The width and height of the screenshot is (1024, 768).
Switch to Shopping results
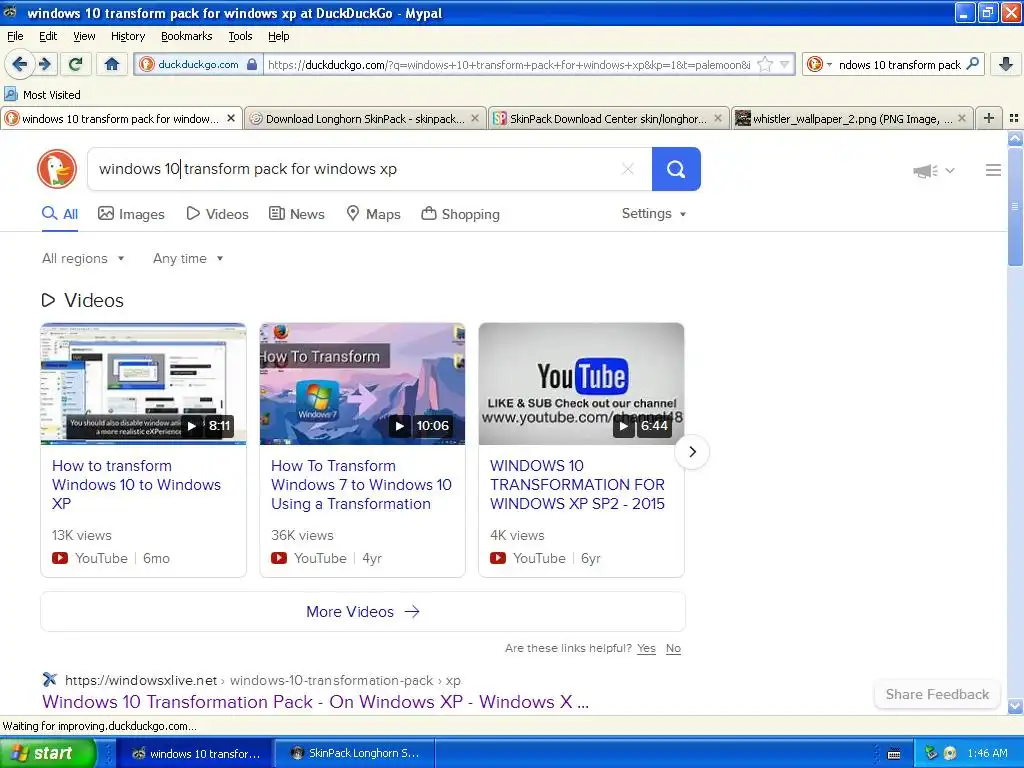click(460, 214)
